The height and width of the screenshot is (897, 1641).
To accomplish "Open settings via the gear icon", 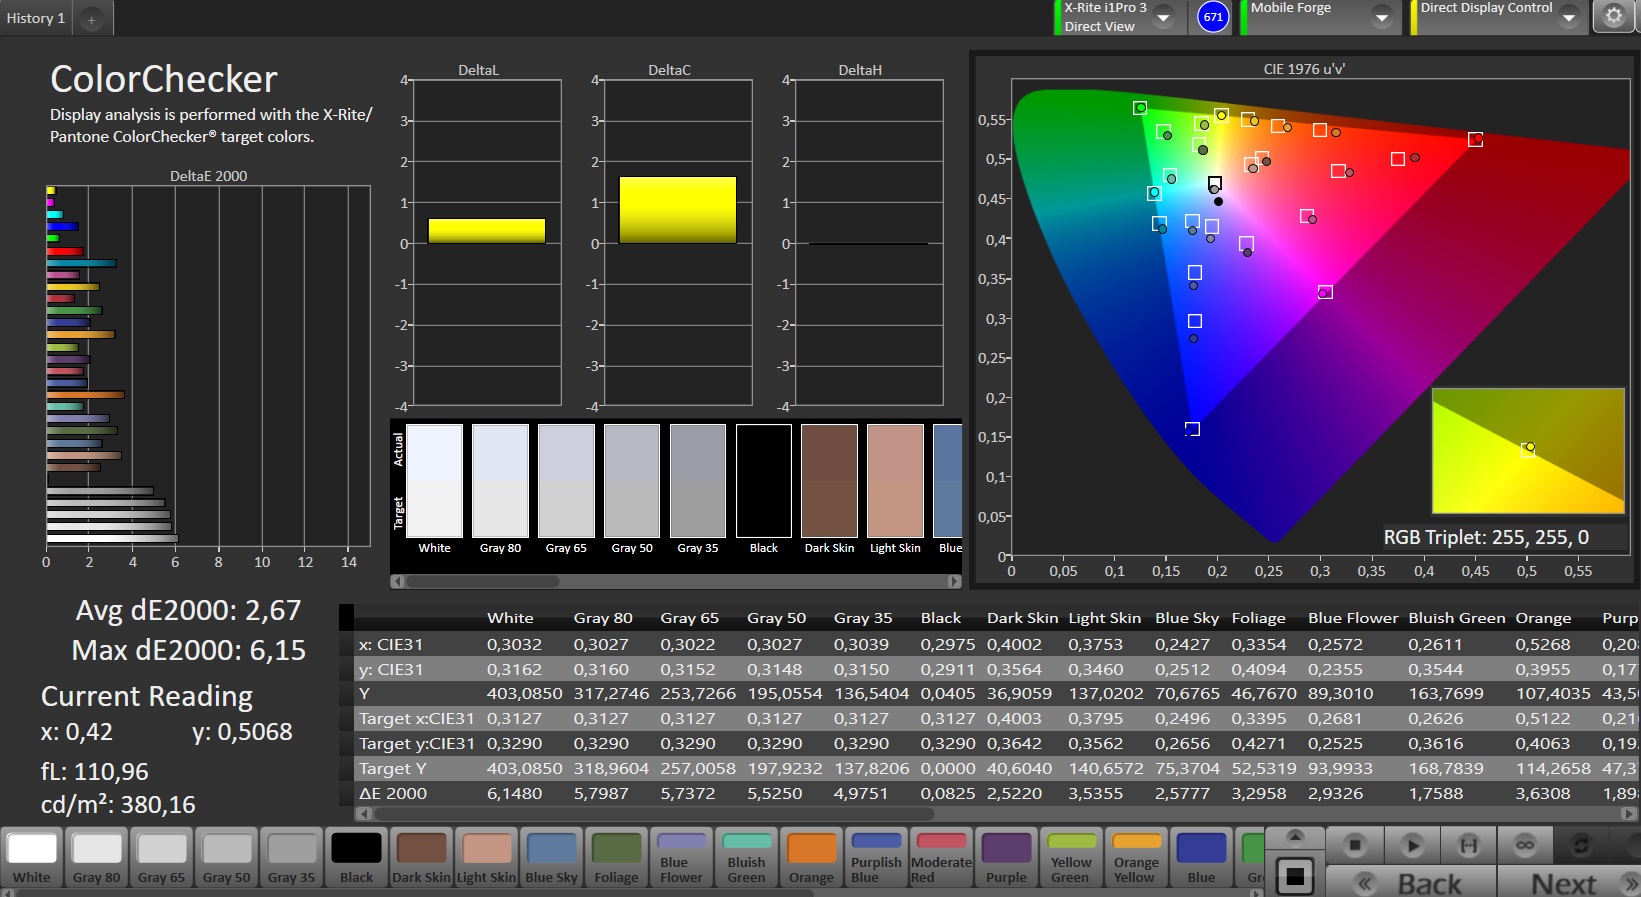I will [x=1613, y=17].
